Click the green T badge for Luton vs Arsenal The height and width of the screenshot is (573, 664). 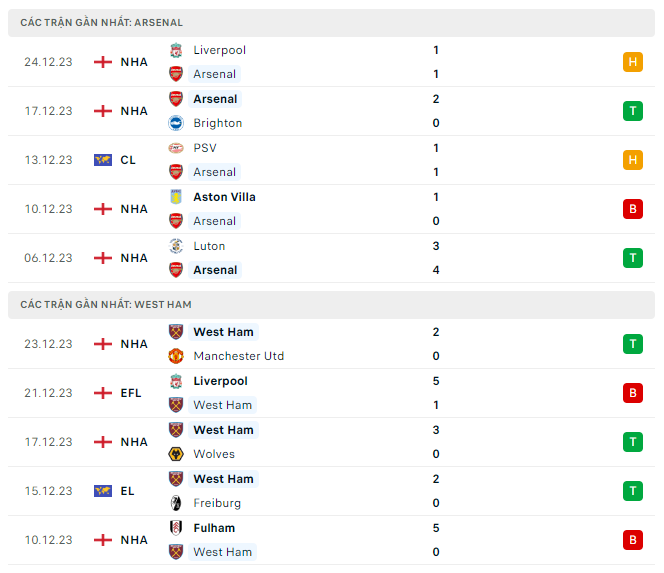[632, 258]
